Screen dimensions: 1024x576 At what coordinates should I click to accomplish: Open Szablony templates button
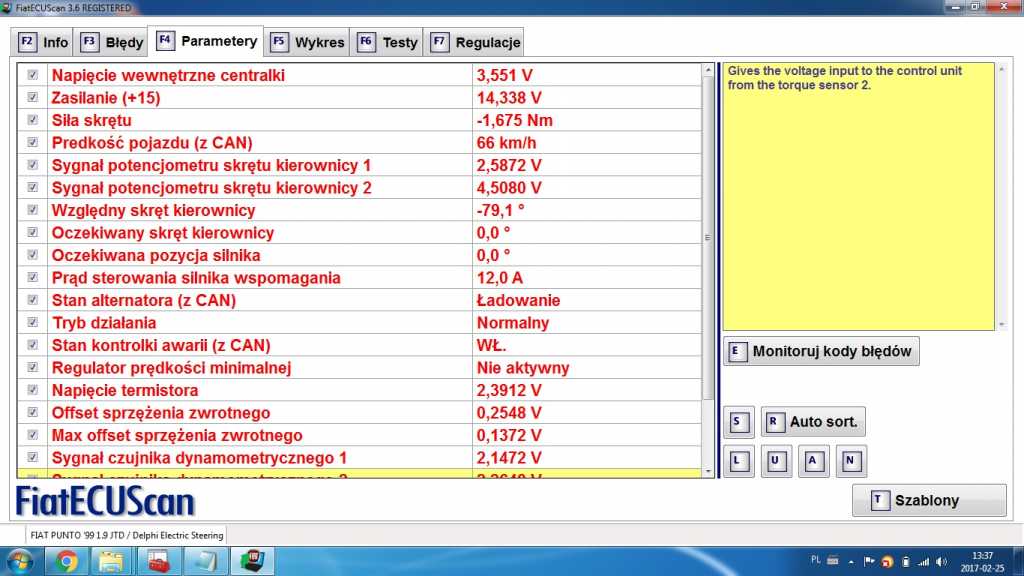[929, 501]
